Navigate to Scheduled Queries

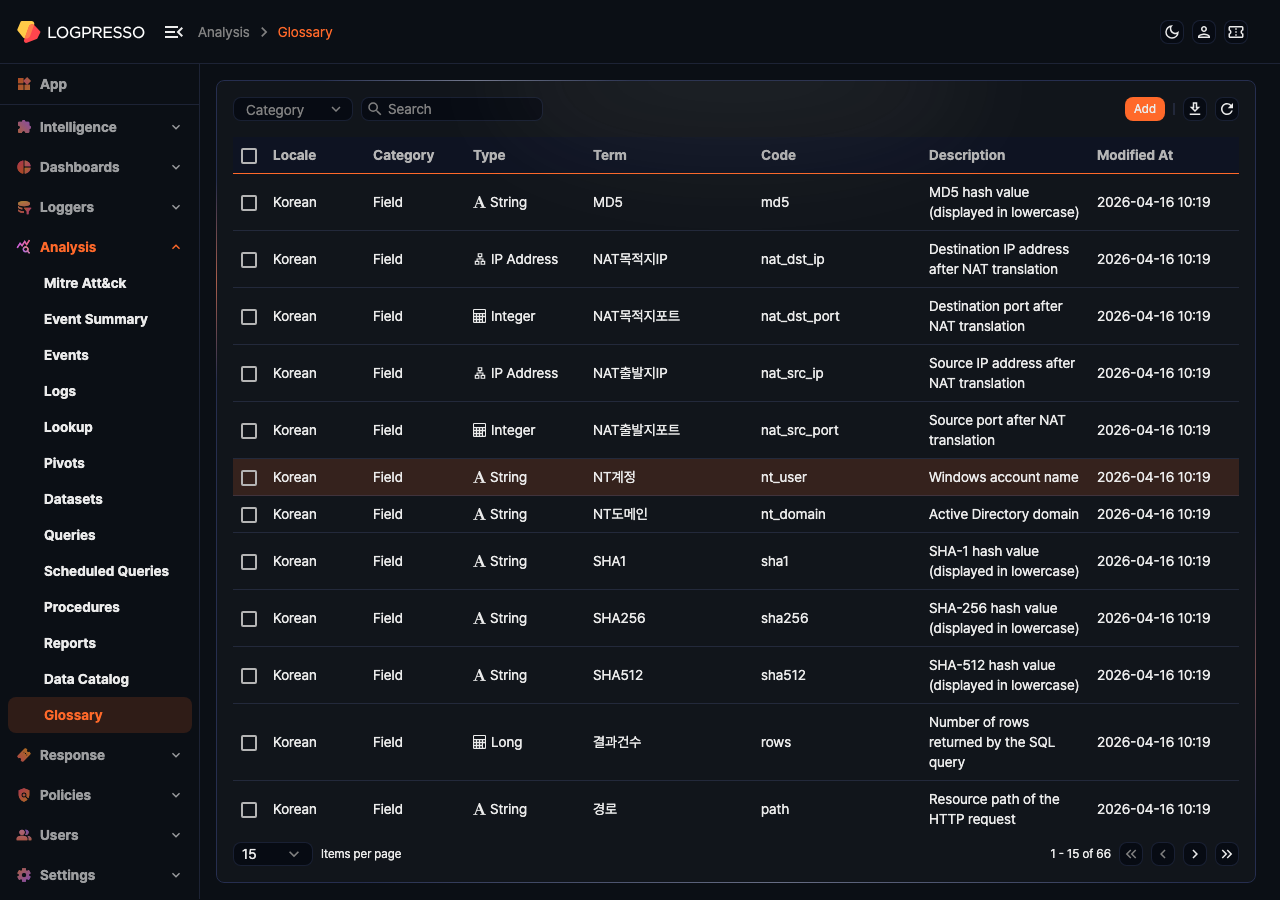click(x=106, y=571)
